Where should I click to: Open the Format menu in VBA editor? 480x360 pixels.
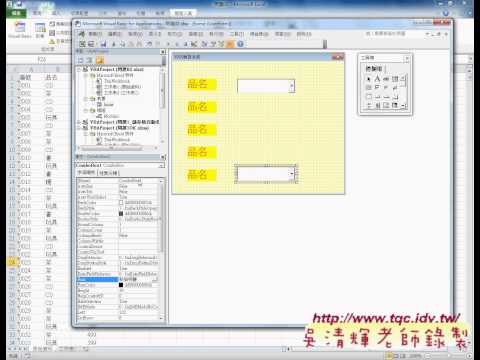(175, 34)
